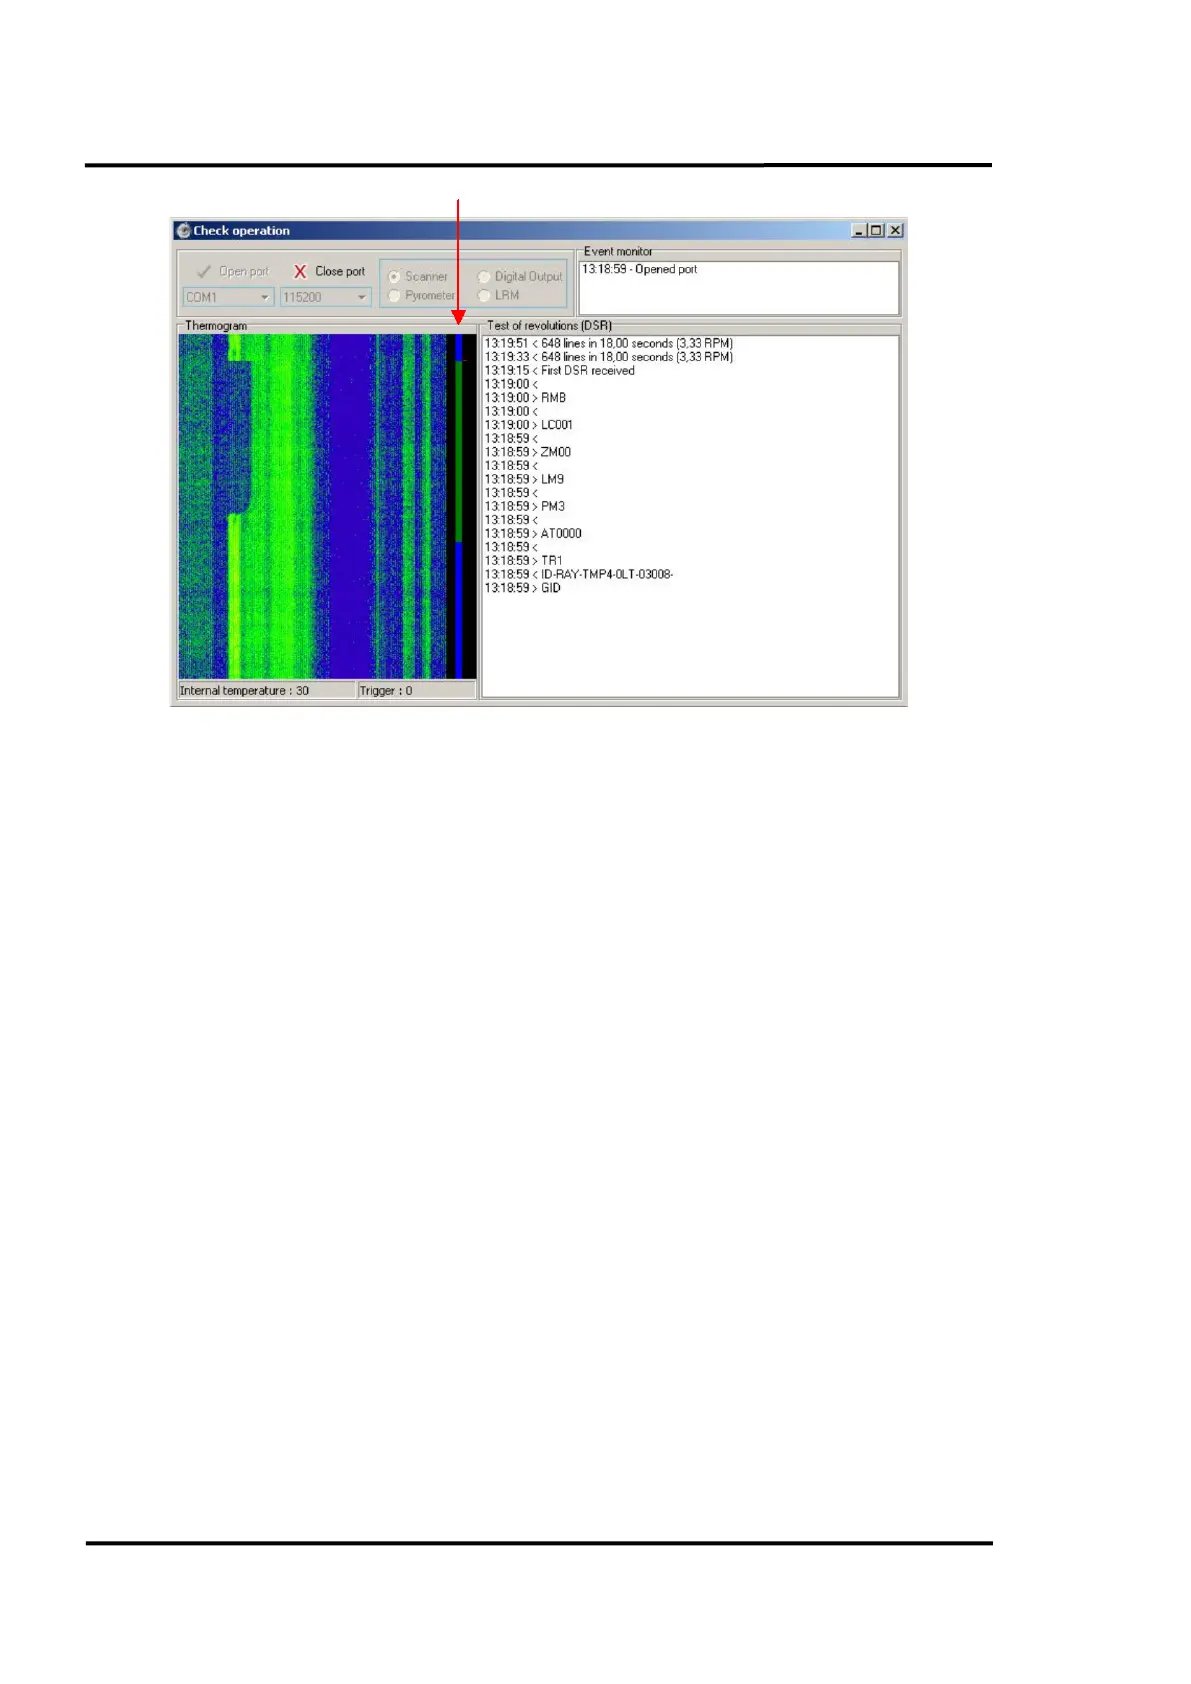Screen dimensions: 1191x1684
Task: Click the Close port button
Action: [329, 271]
